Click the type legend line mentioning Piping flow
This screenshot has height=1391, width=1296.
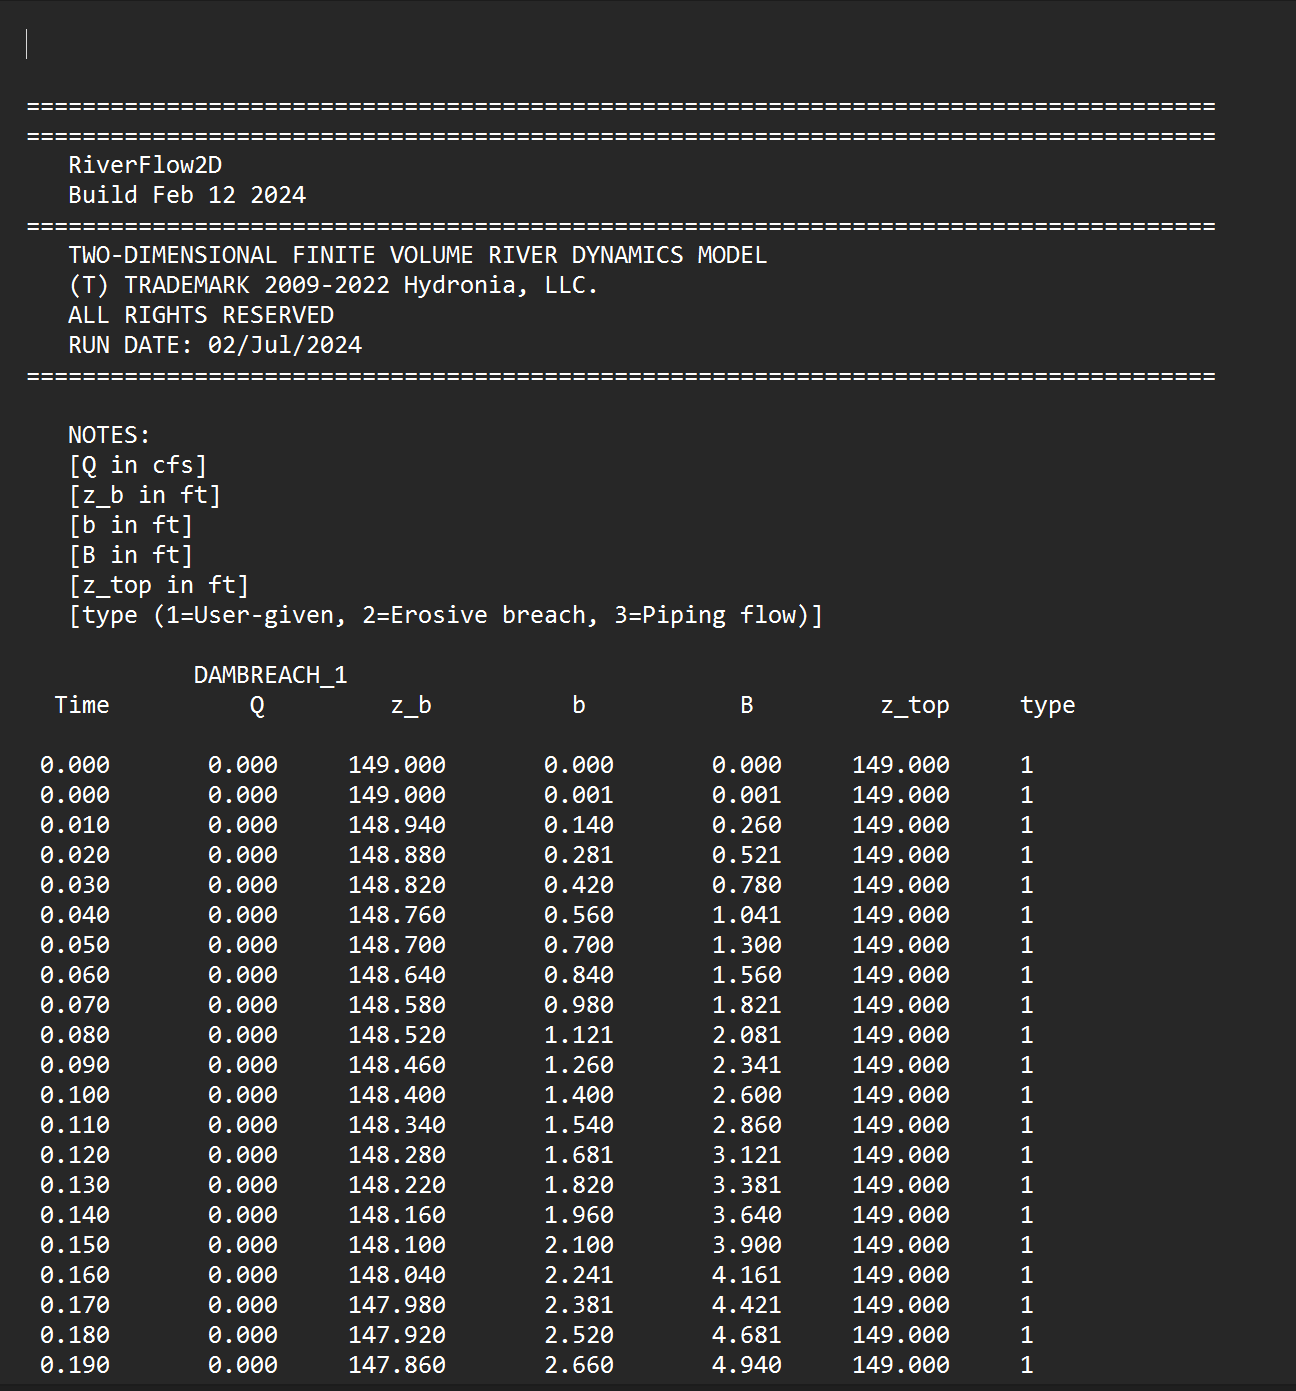point(445,615)
